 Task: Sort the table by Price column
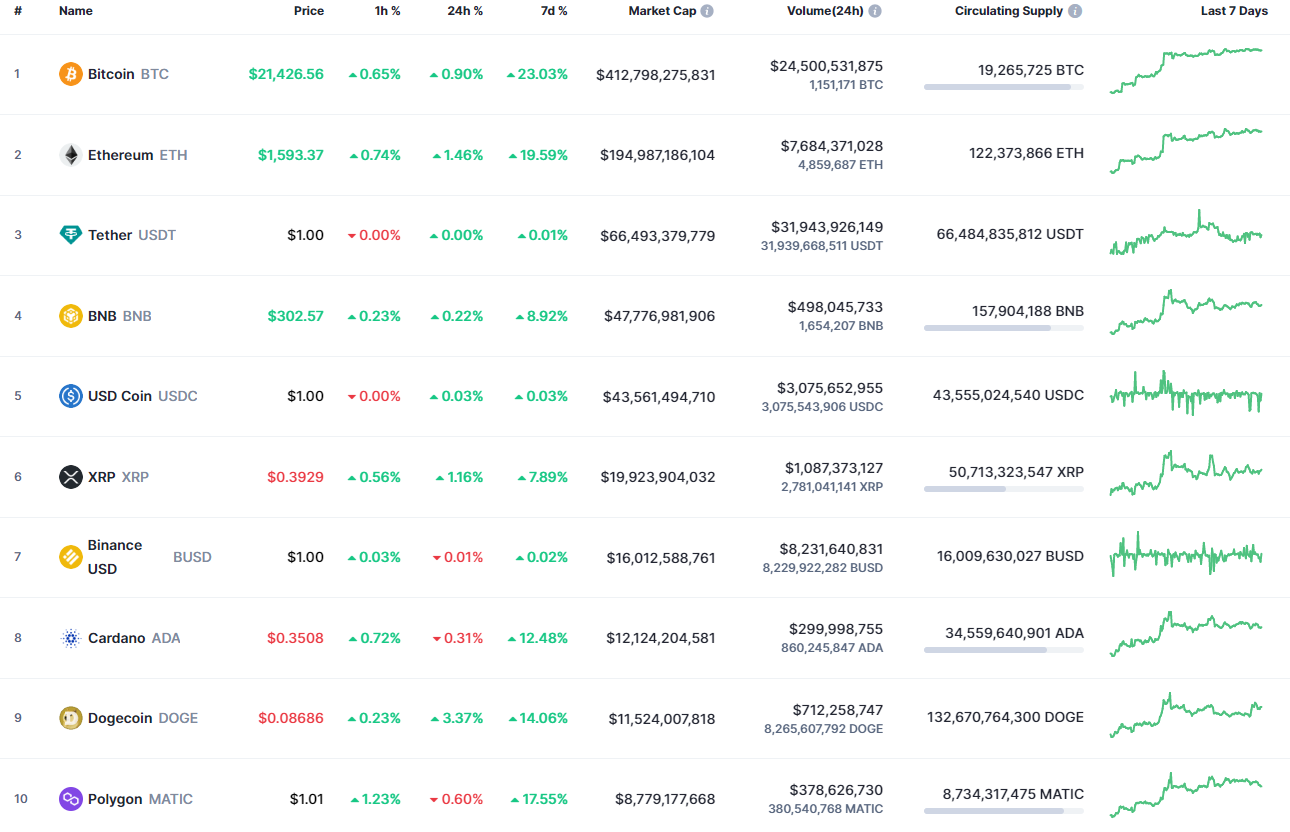pyautogui.click(x=308, y=11)
